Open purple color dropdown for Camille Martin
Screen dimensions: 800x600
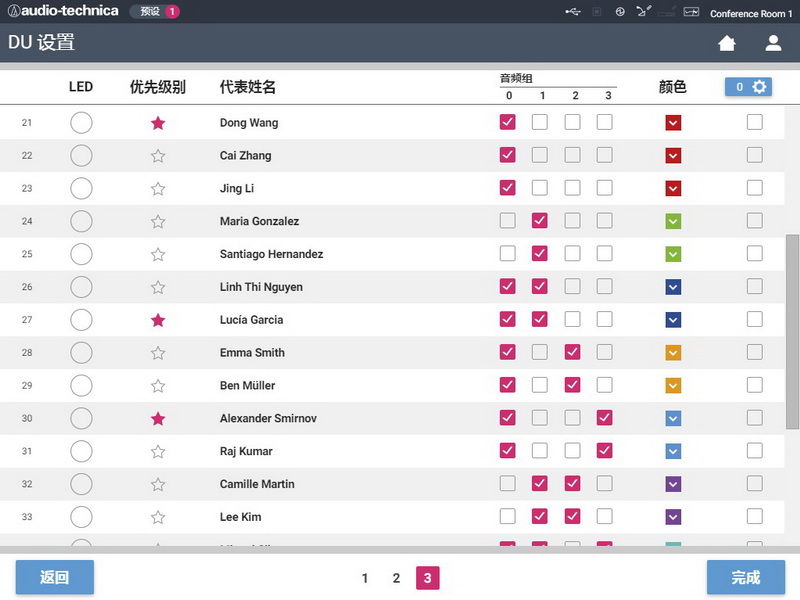pyautogui.click(x=673, y=484)
